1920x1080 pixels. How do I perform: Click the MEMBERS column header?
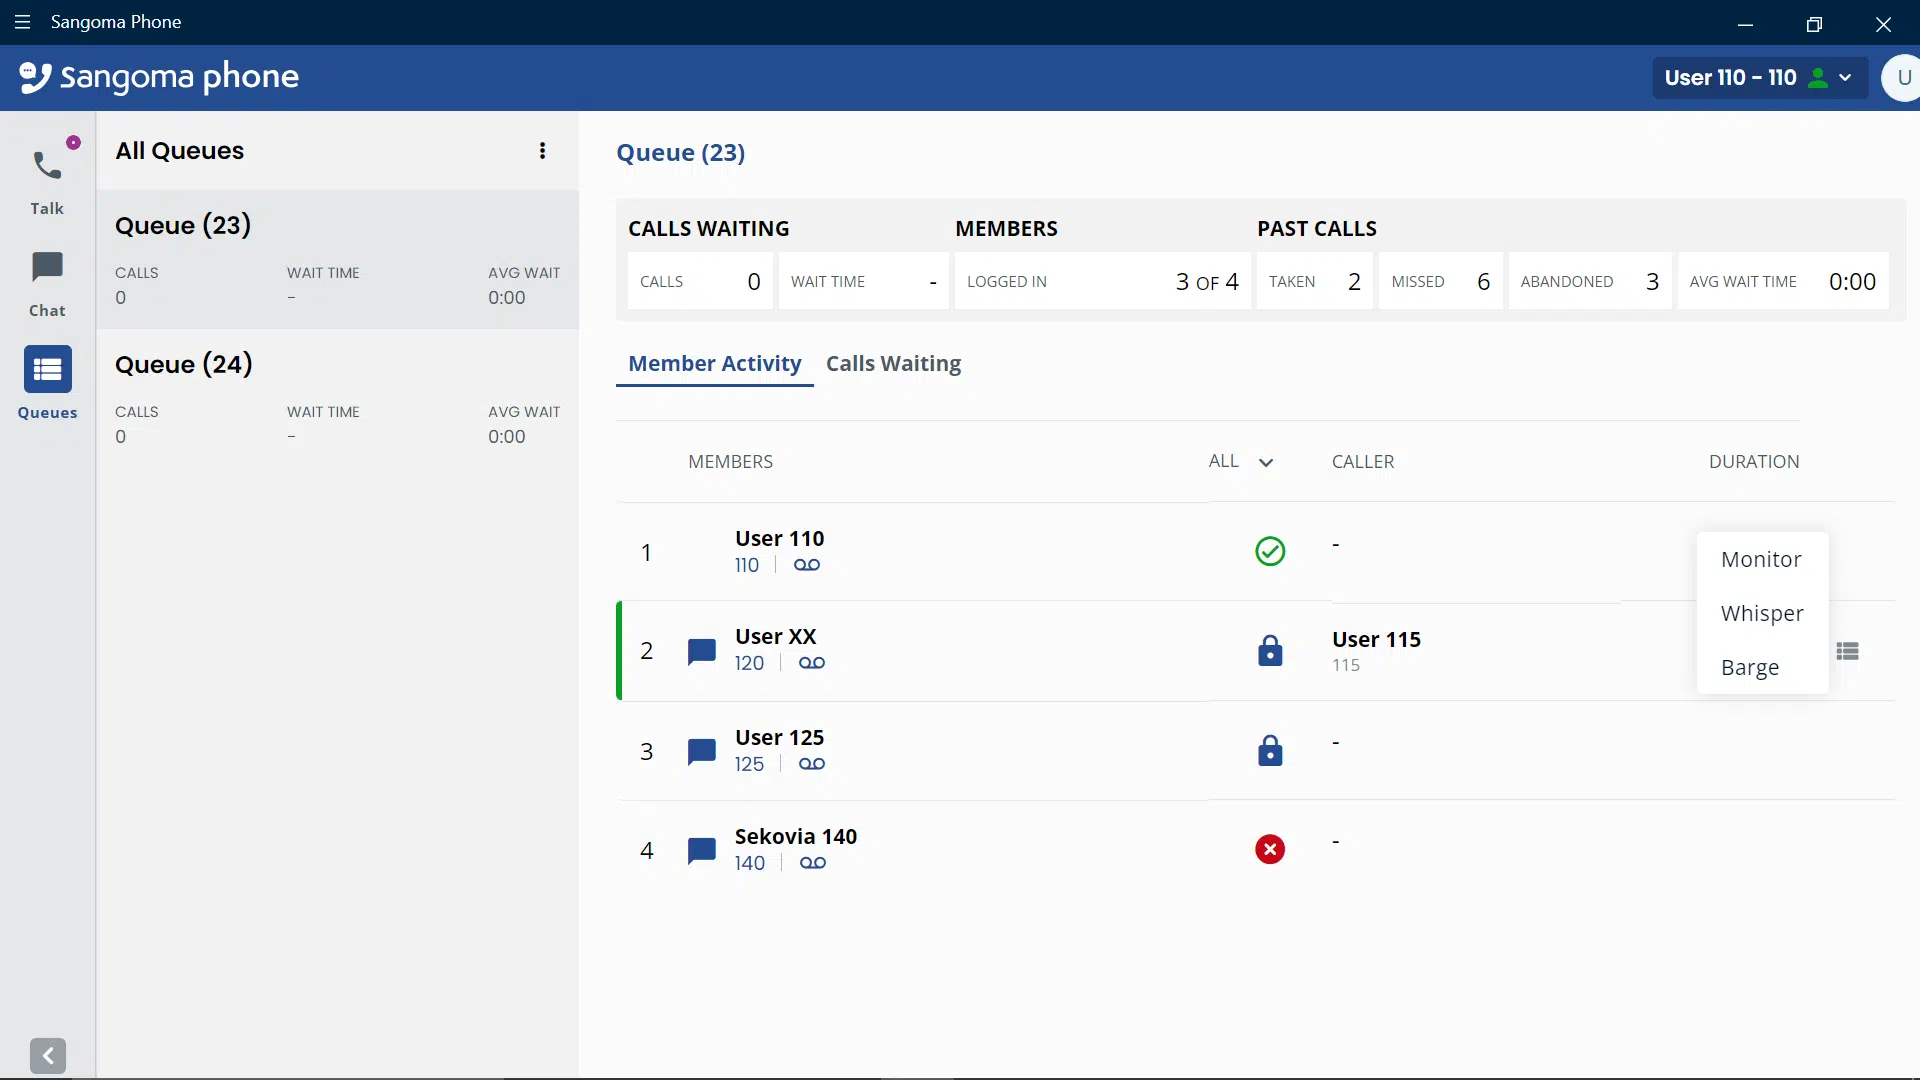tap(730, 461)
